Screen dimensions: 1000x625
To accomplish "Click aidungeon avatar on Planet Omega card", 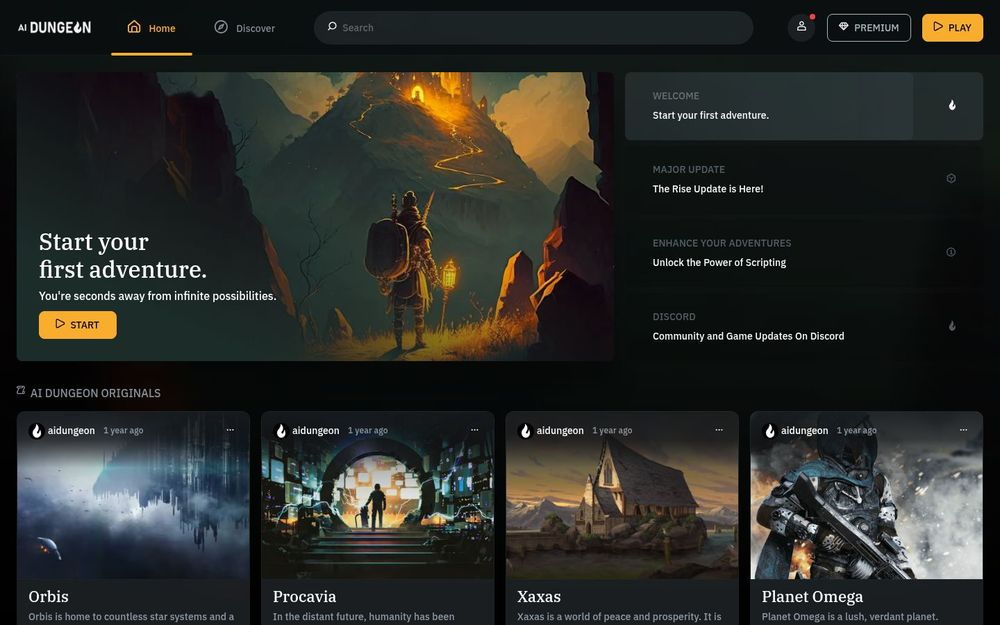I will (x=770, y=431).
